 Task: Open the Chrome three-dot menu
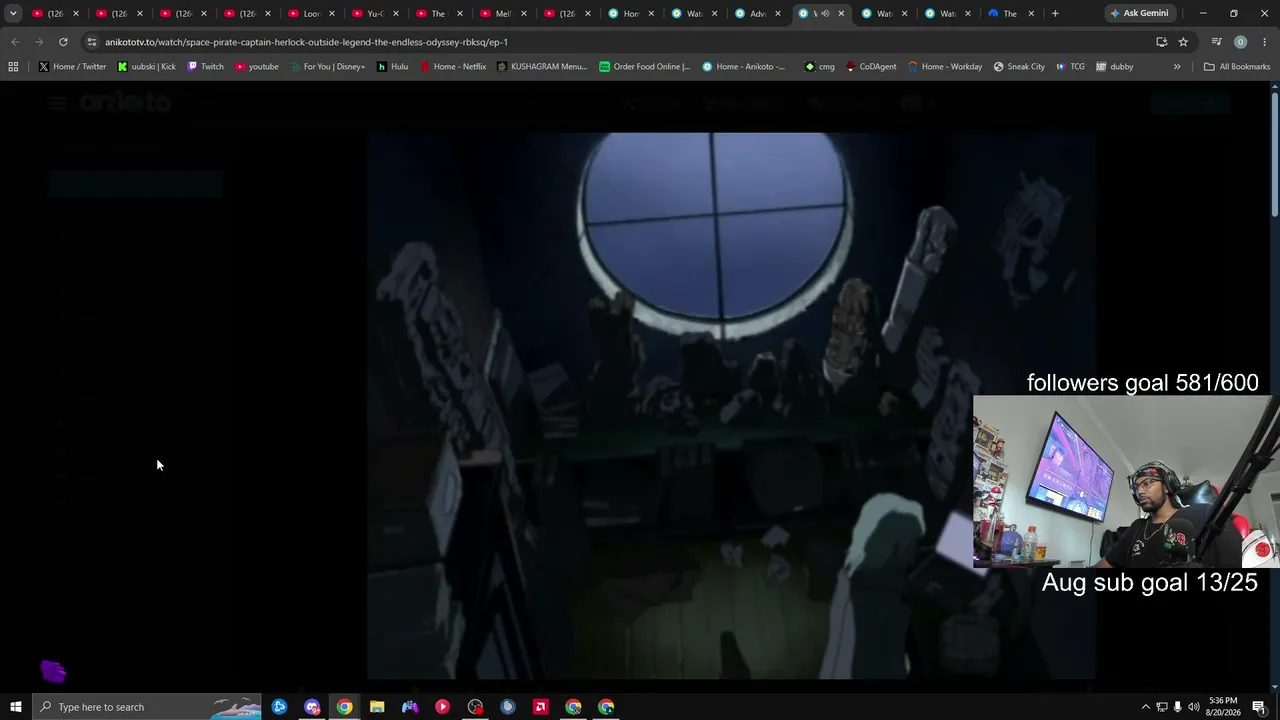pos(1263,42)
